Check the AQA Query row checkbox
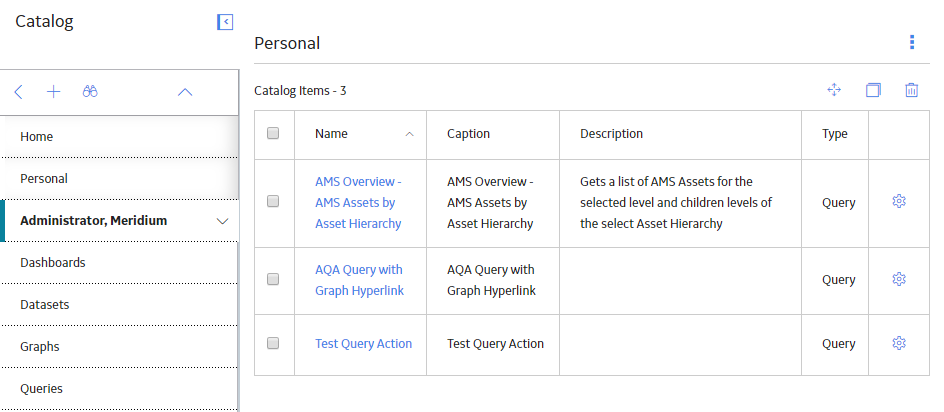 click(273, 279)
